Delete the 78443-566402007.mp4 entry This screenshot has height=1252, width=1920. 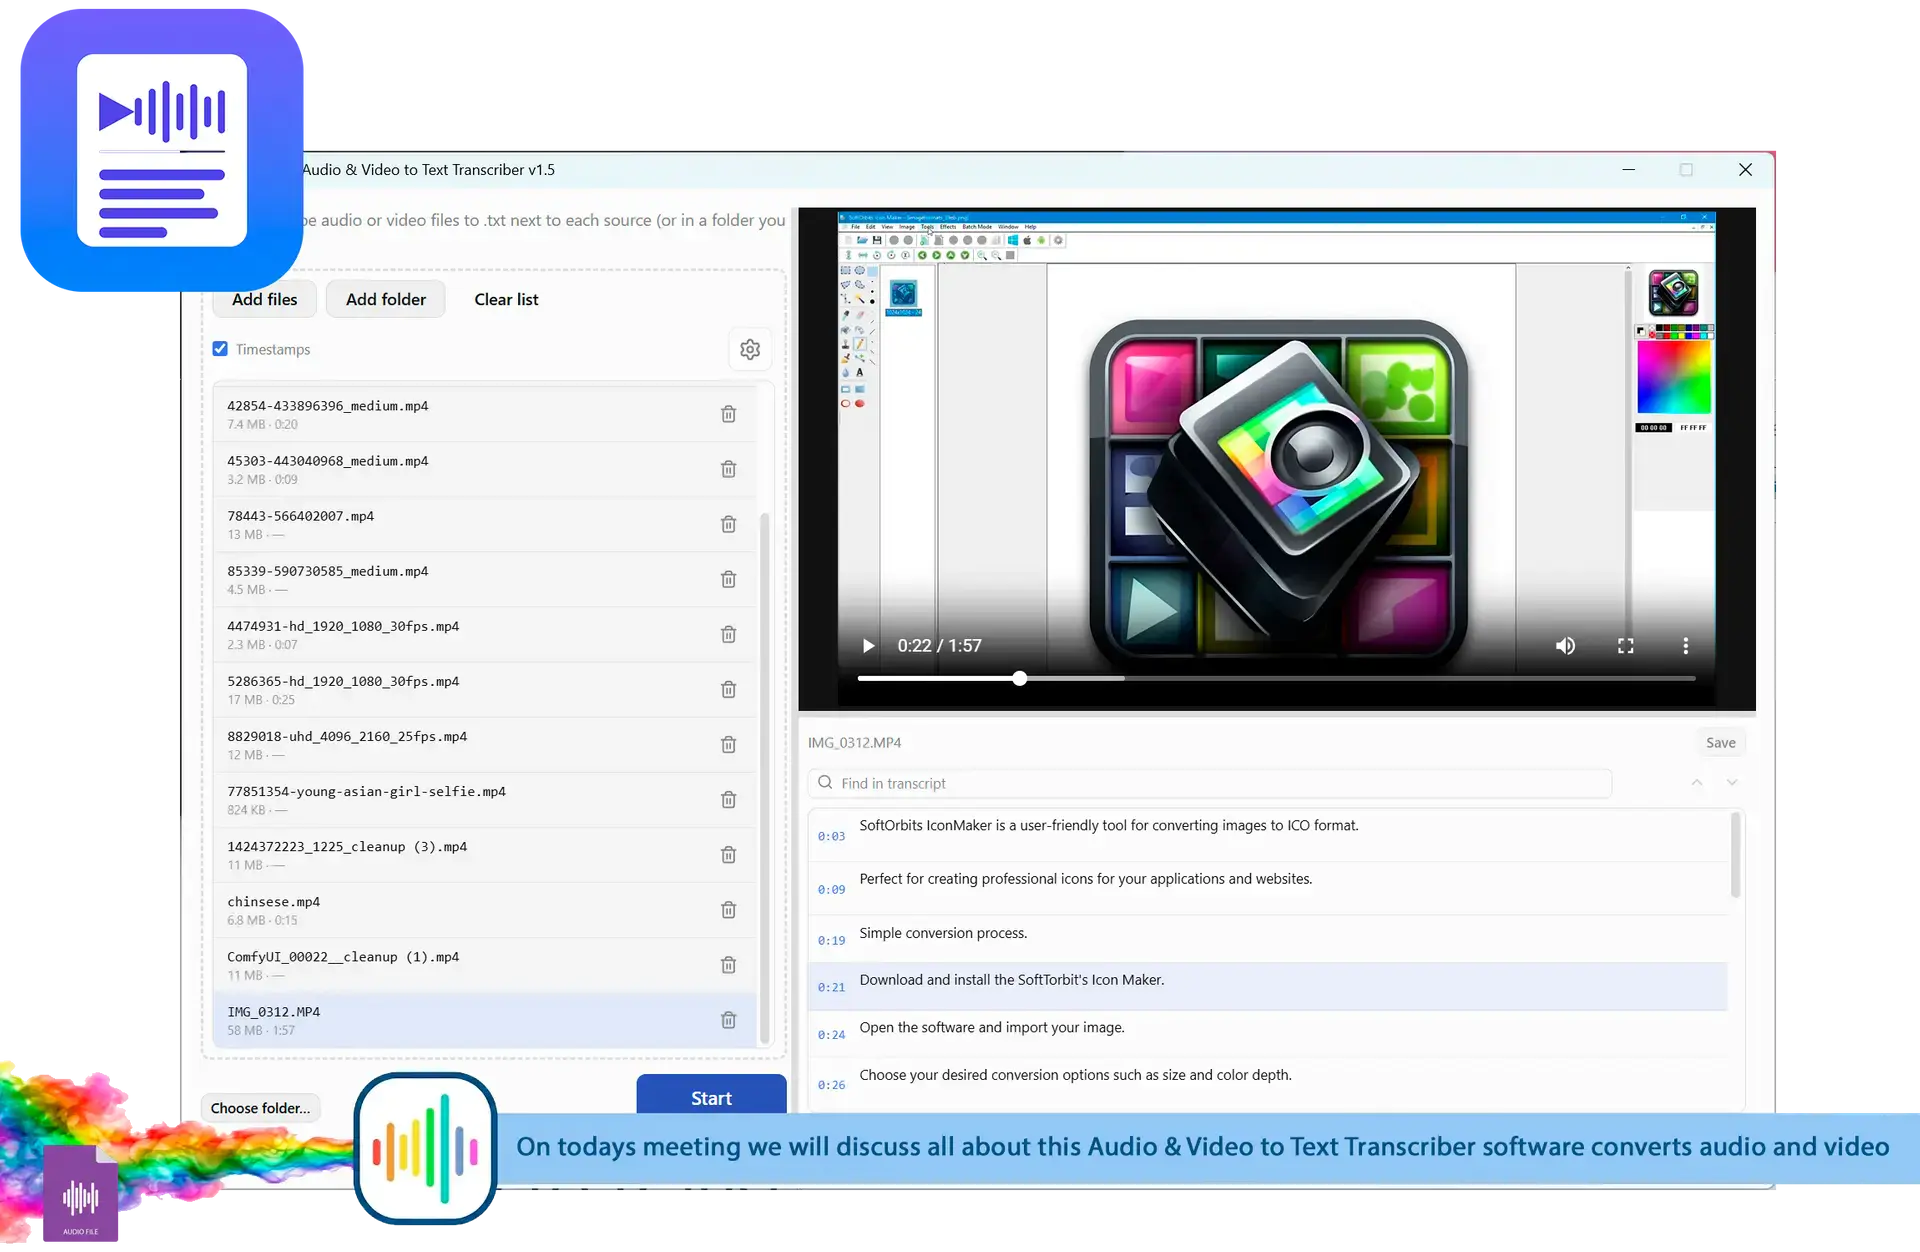pos(729,524)
